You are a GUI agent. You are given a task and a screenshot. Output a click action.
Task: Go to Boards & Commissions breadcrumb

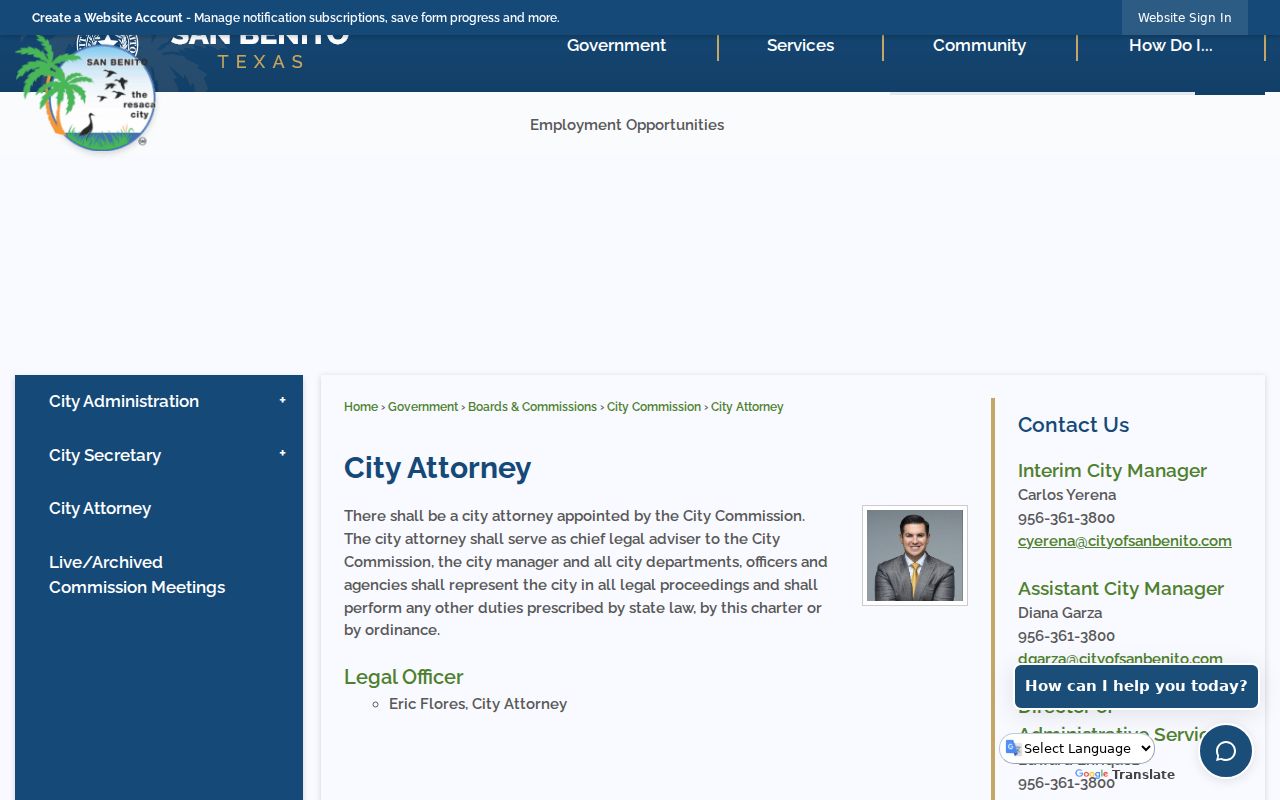(532, 407)
